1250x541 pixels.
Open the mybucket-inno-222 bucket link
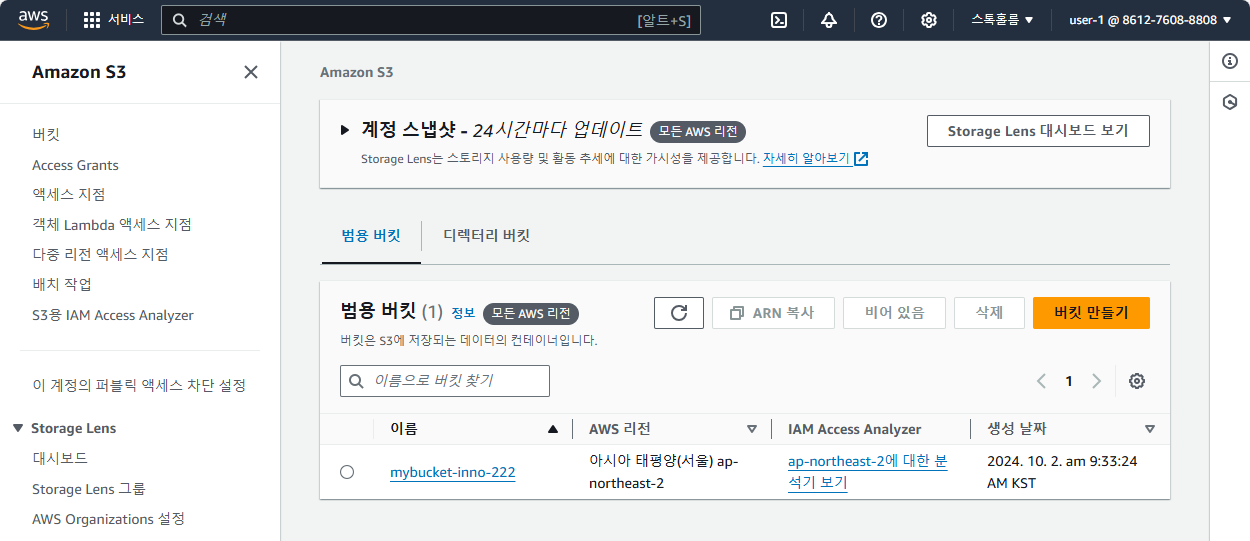click(453, 472)
